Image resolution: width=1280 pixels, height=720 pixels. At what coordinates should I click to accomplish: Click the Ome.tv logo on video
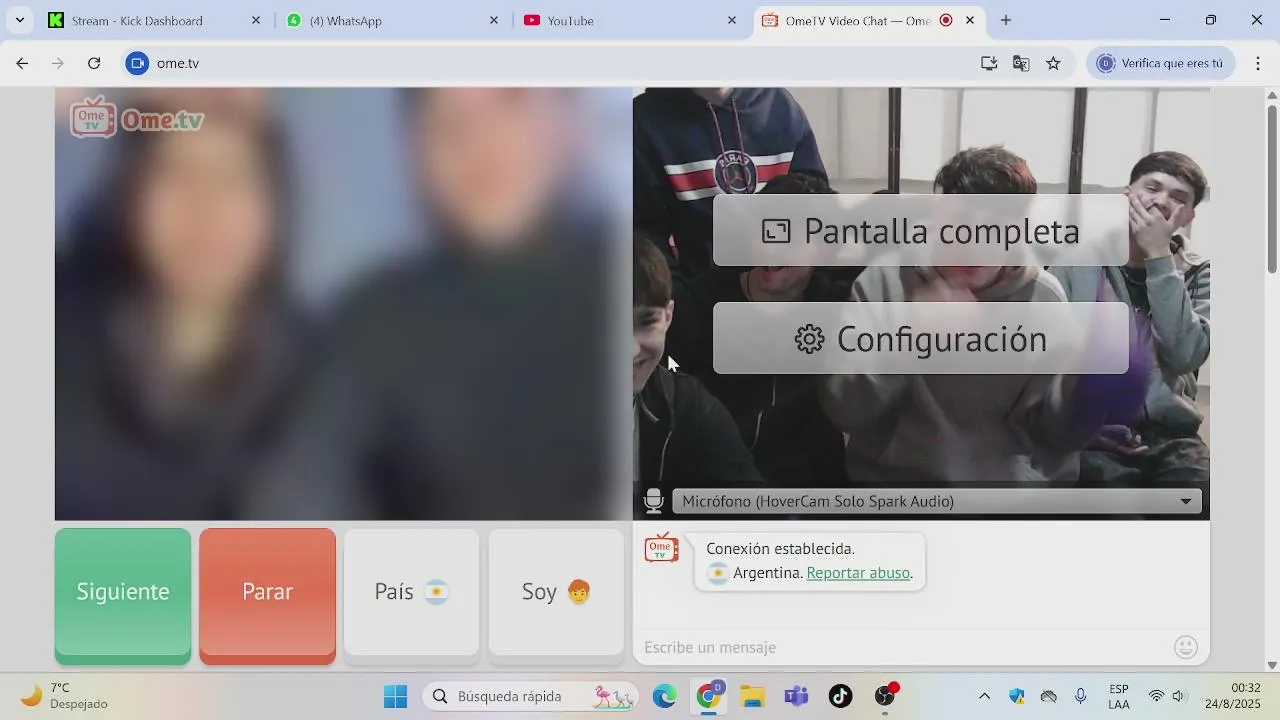pos(137,118)
